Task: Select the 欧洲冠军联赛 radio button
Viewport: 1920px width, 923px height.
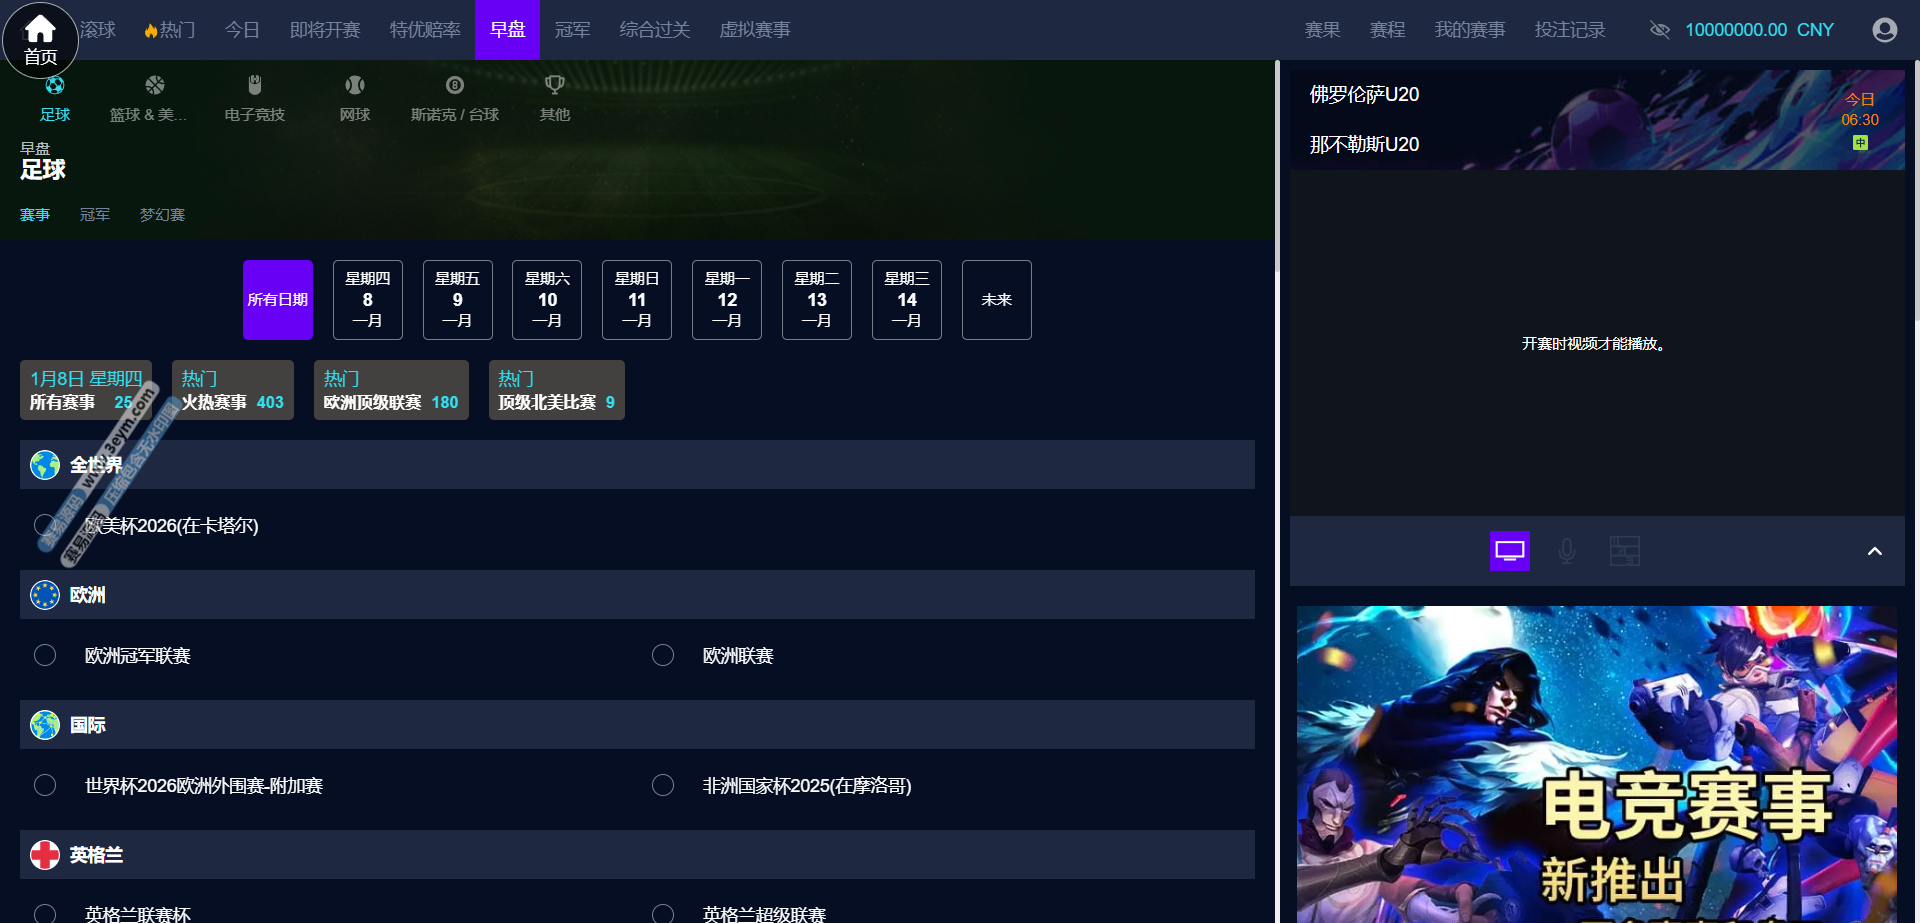Action: pos(45,655)
